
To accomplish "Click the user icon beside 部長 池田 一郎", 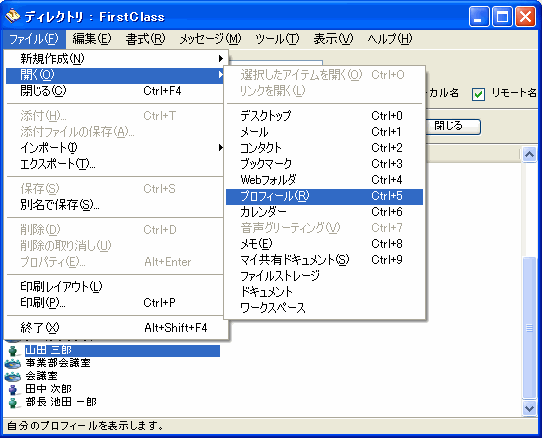I will point(13,403).
